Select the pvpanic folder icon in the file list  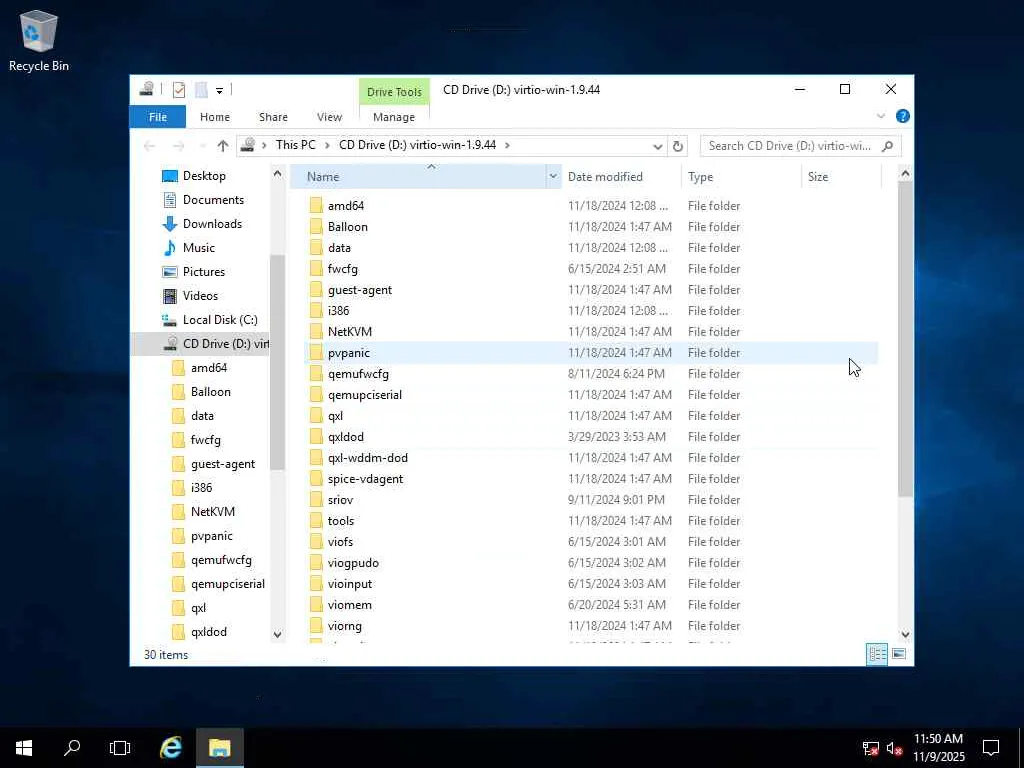coord(316,353)
